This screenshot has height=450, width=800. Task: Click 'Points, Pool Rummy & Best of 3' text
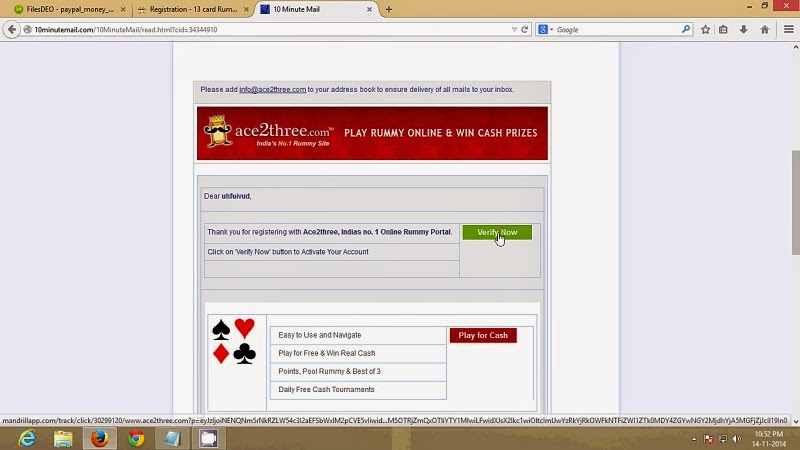329,371
